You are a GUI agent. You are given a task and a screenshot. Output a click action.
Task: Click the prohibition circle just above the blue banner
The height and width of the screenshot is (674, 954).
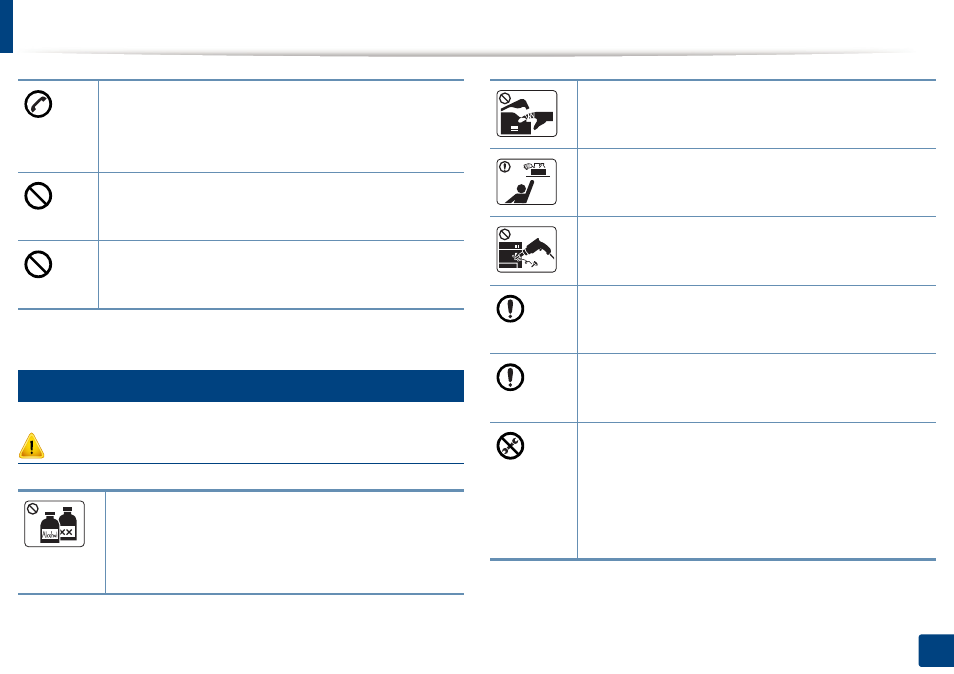(38, 265)
